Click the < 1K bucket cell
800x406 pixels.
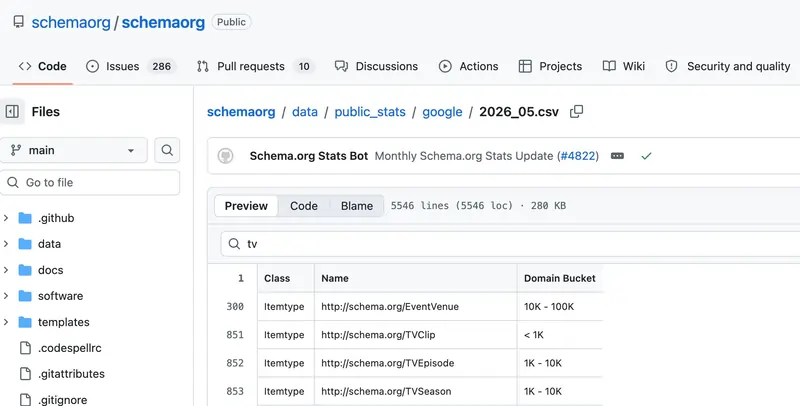pos(560,335)
